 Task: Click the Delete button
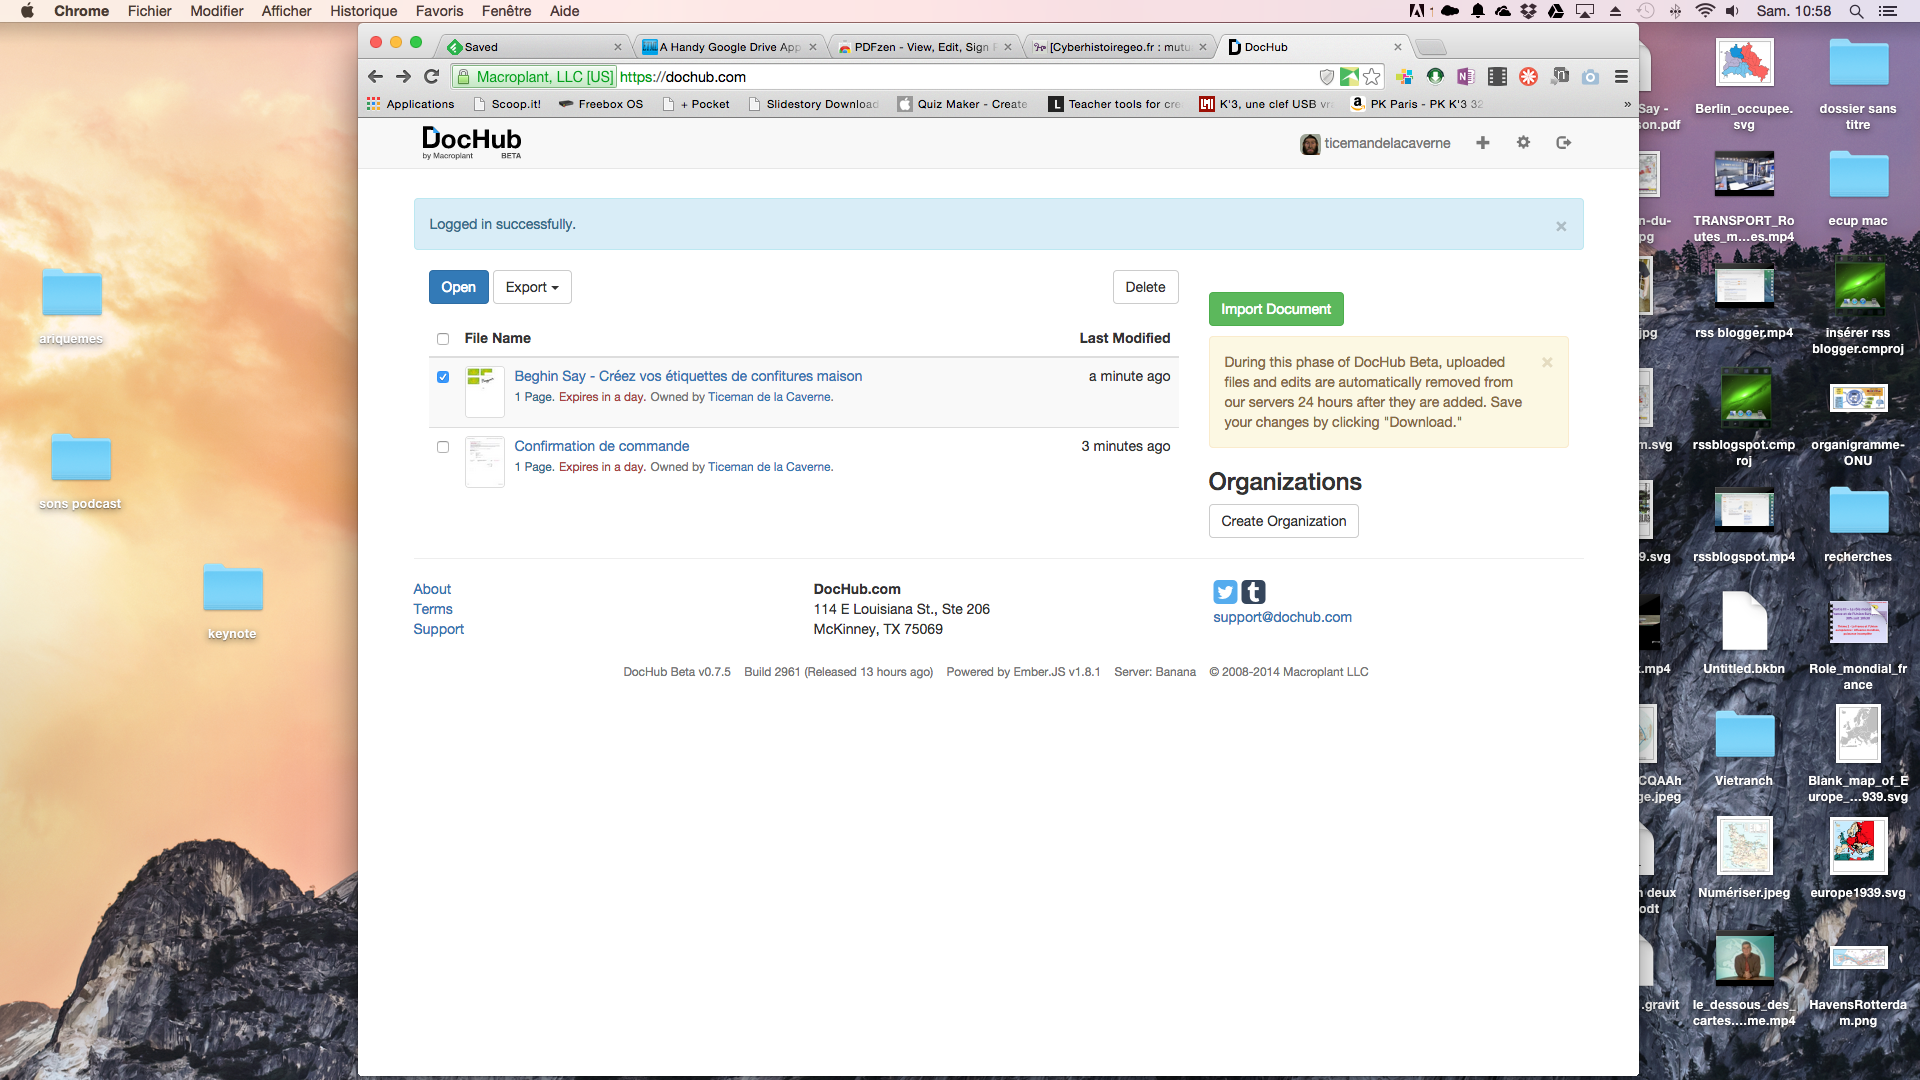tap(1146, 287)
